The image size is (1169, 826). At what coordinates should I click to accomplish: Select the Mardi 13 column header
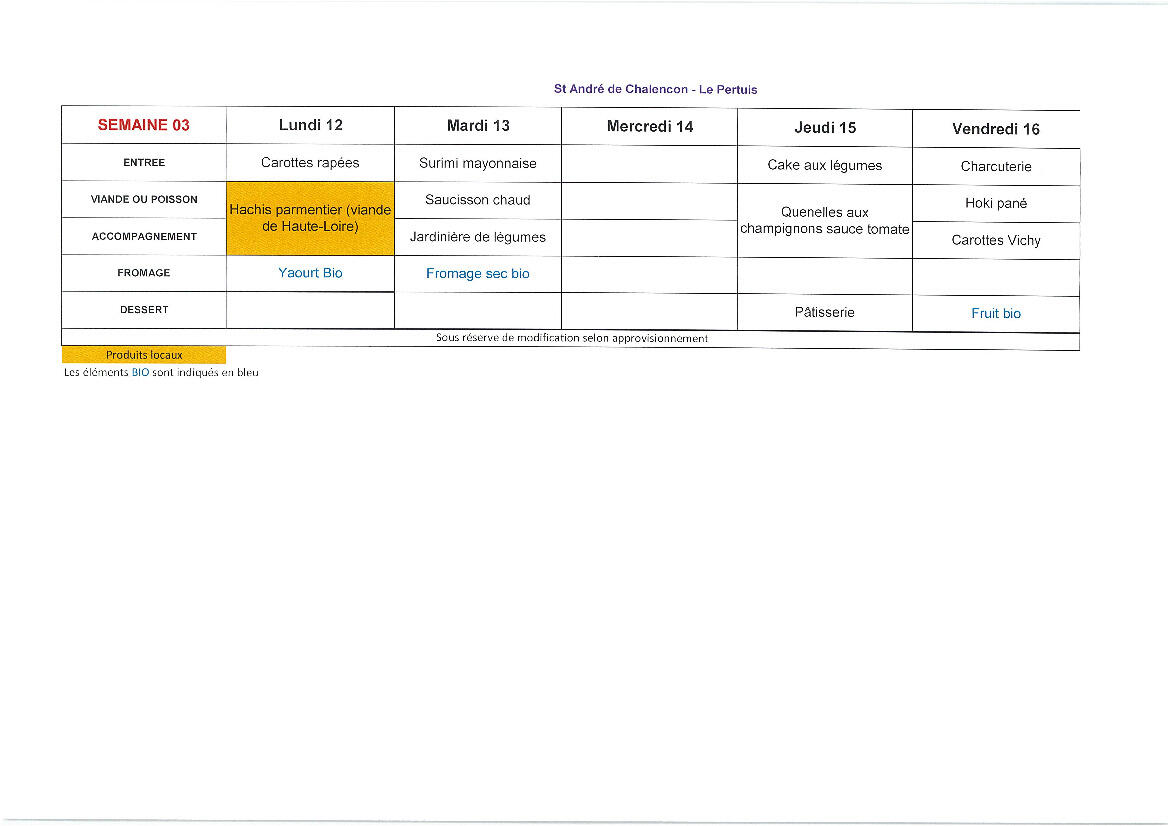pyautogui.click(x=478, y=126)
